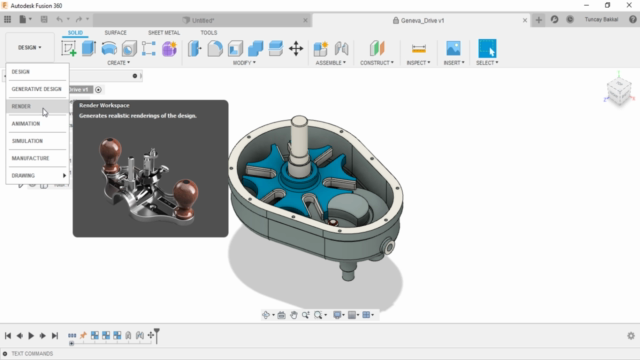Play the timeline
This screenshot has width=640, height=360.
(31, 336)
